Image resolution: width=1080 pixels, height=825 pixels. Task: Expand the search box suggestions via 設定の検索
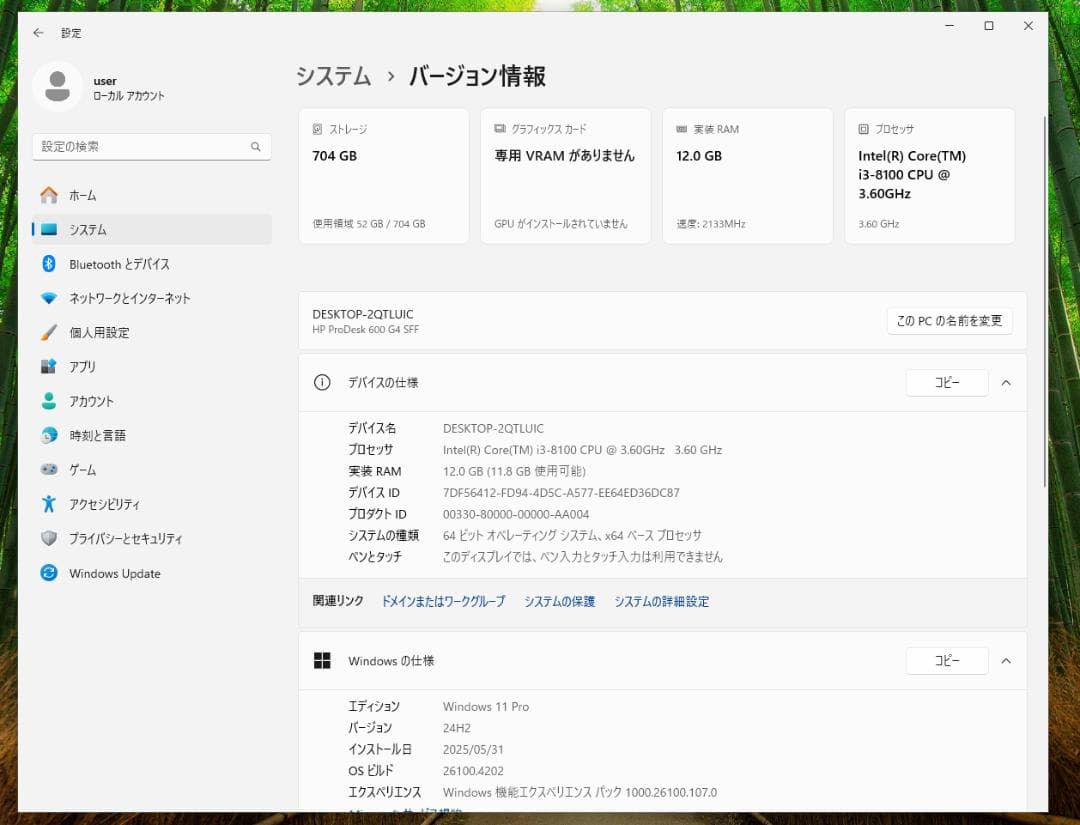tap(151, 146)
